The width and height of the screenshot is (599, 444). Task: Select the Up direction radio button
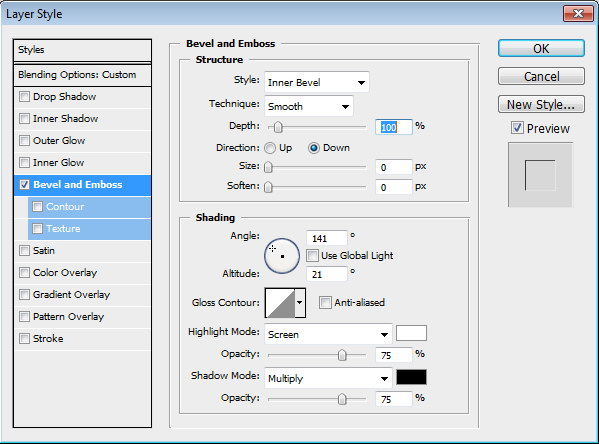click(270, 148)
